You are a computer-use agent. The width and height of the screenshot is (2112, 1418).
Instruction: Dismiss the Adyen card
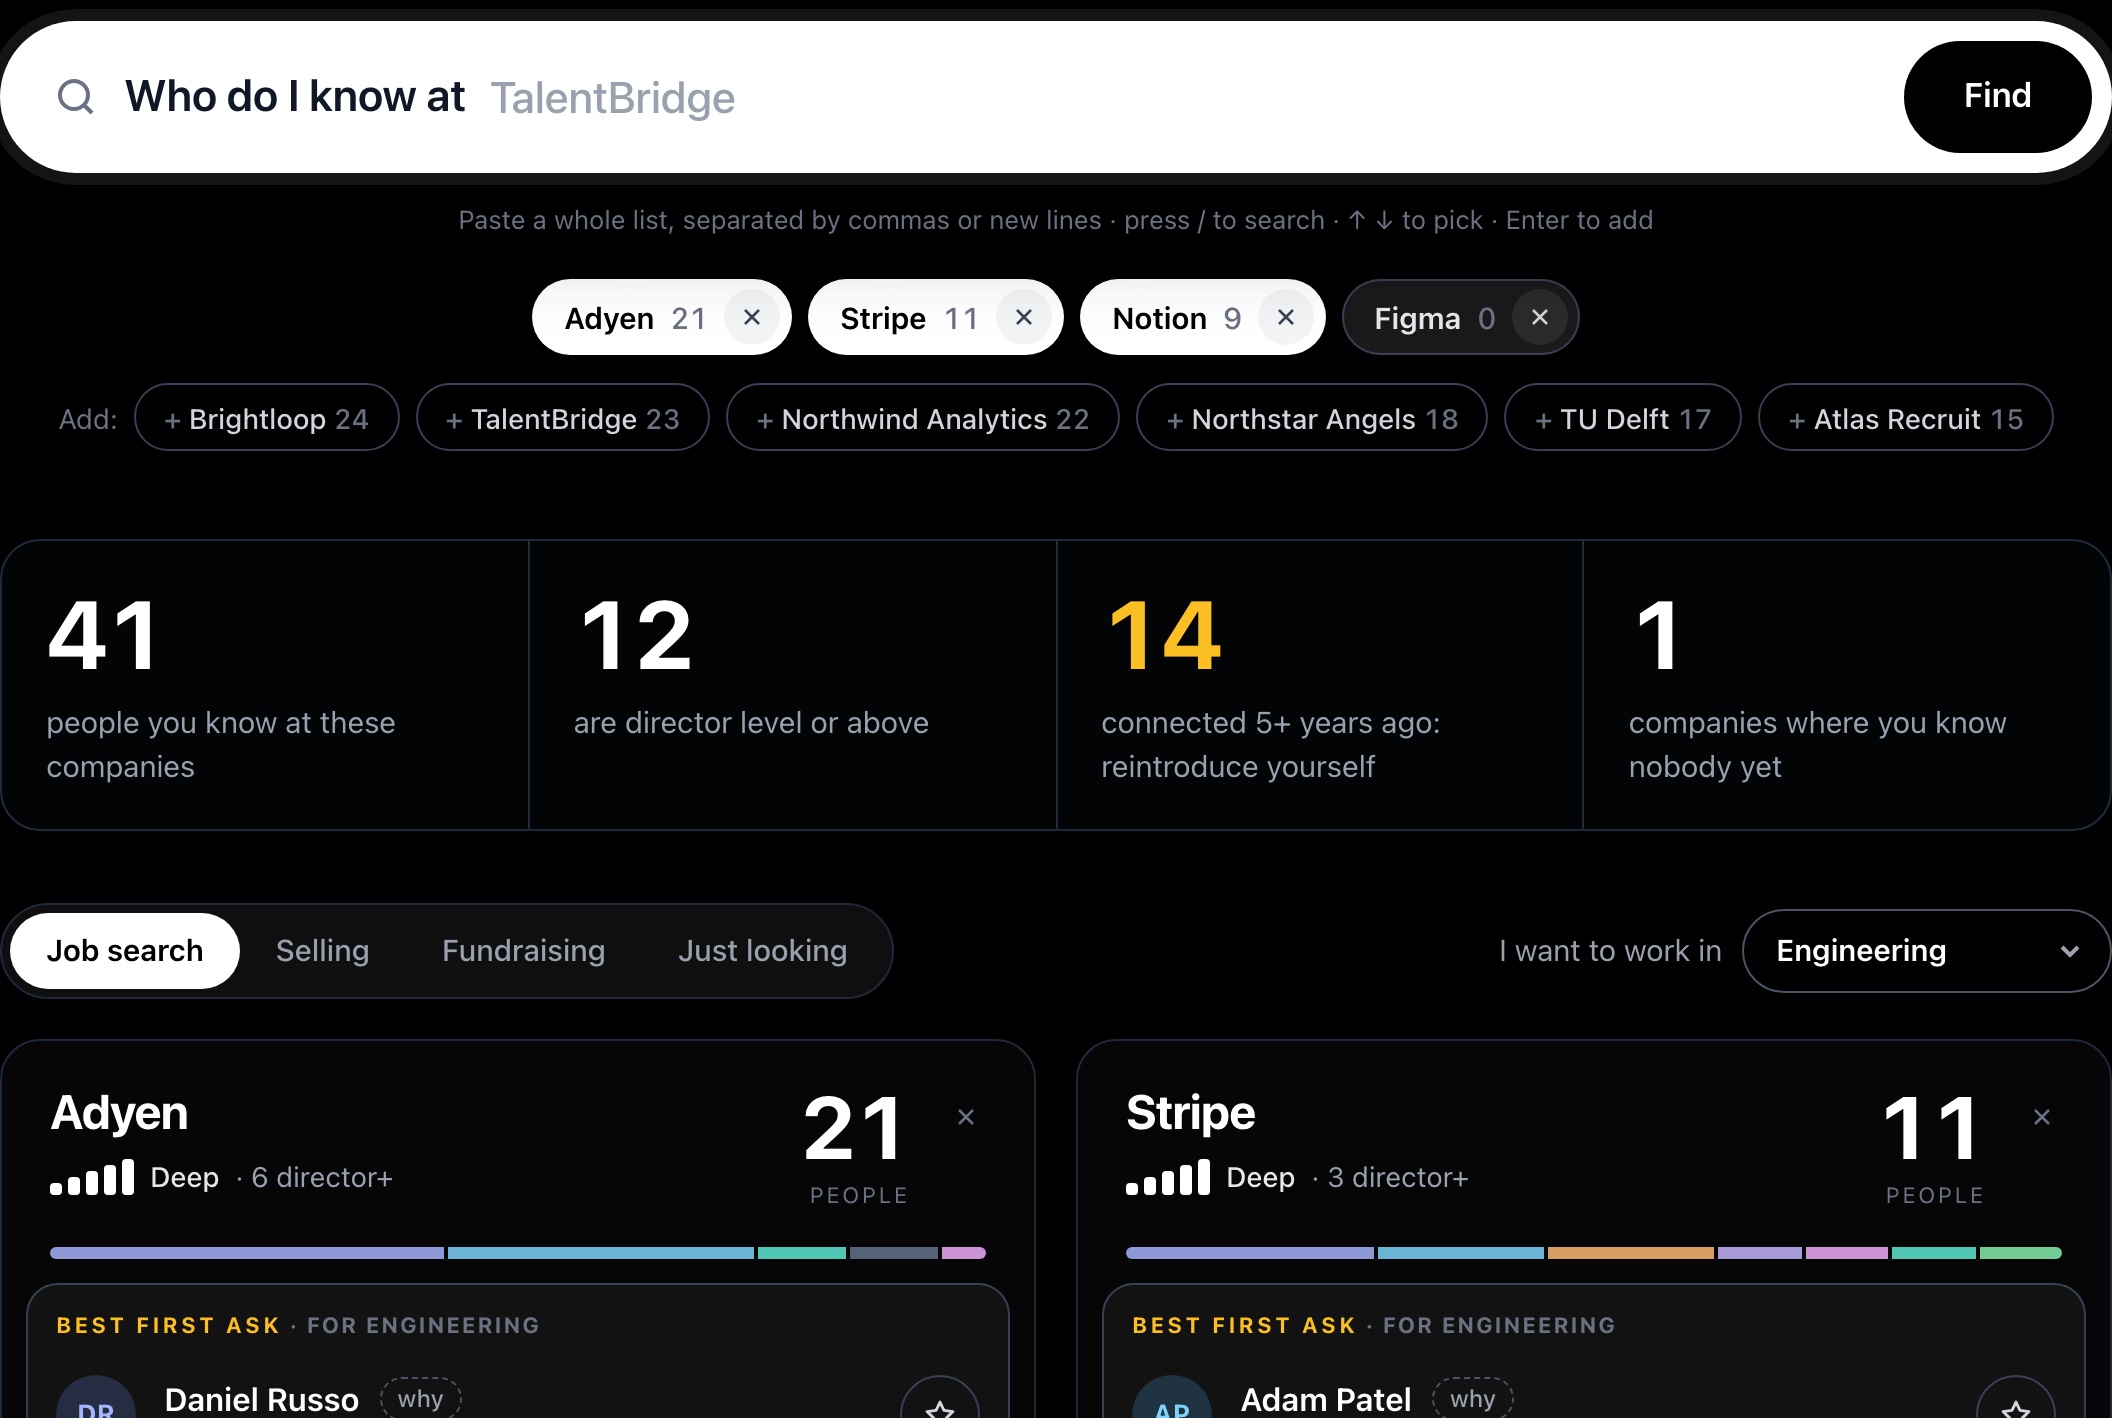[x=966, y=1117]
